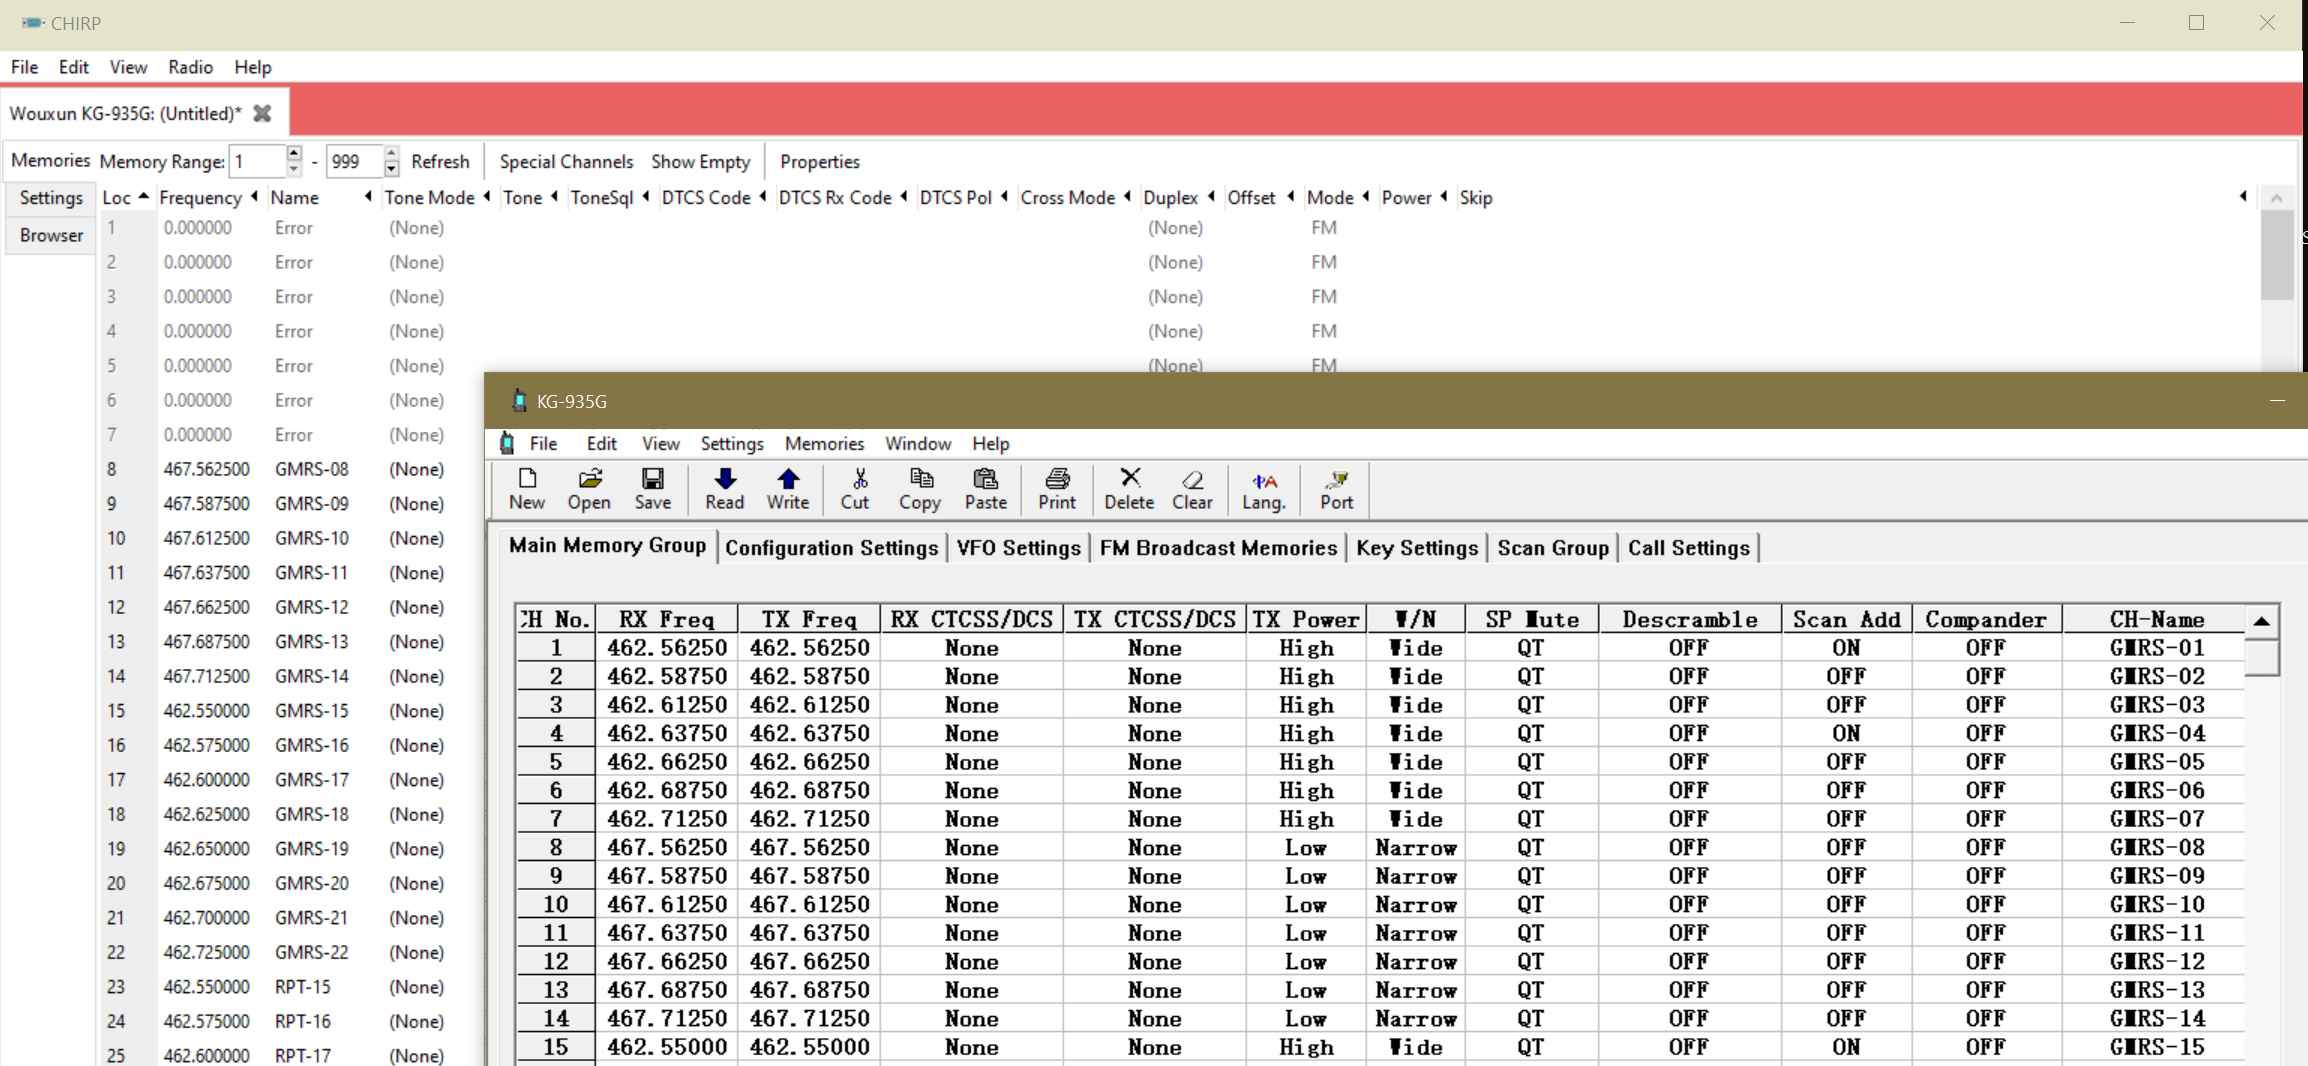Image resolution: width=2308 pixels, height=1066 pixels.
Task: Change language with the Lang. icon
Action: 1264,489
